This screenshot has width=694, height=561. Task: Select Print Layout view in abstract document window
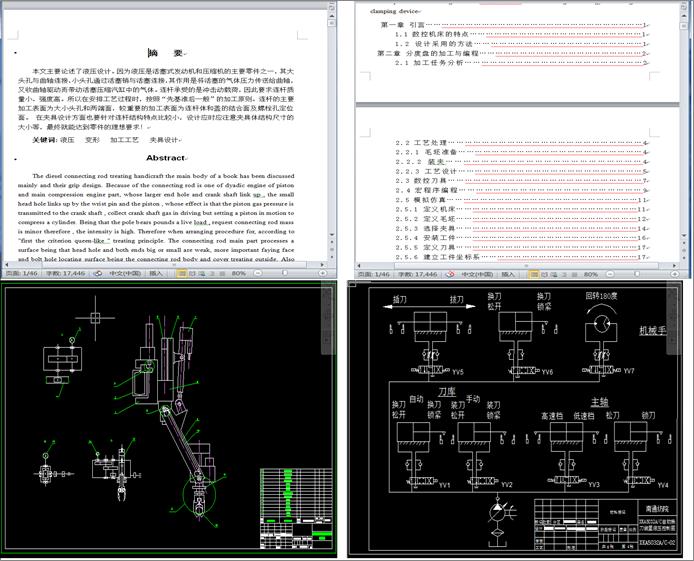coord(181,273)
